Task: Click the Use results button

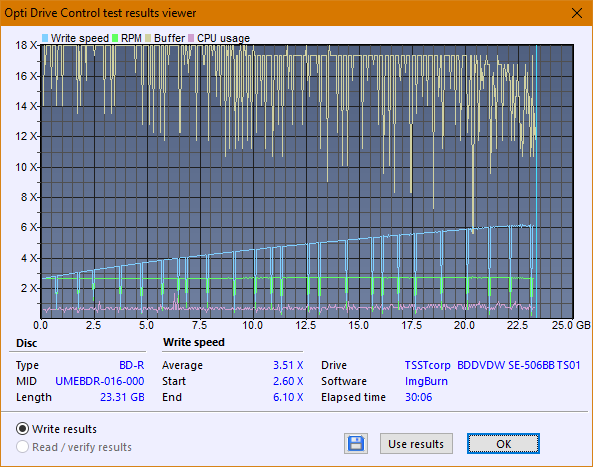Action: point(416,444)
